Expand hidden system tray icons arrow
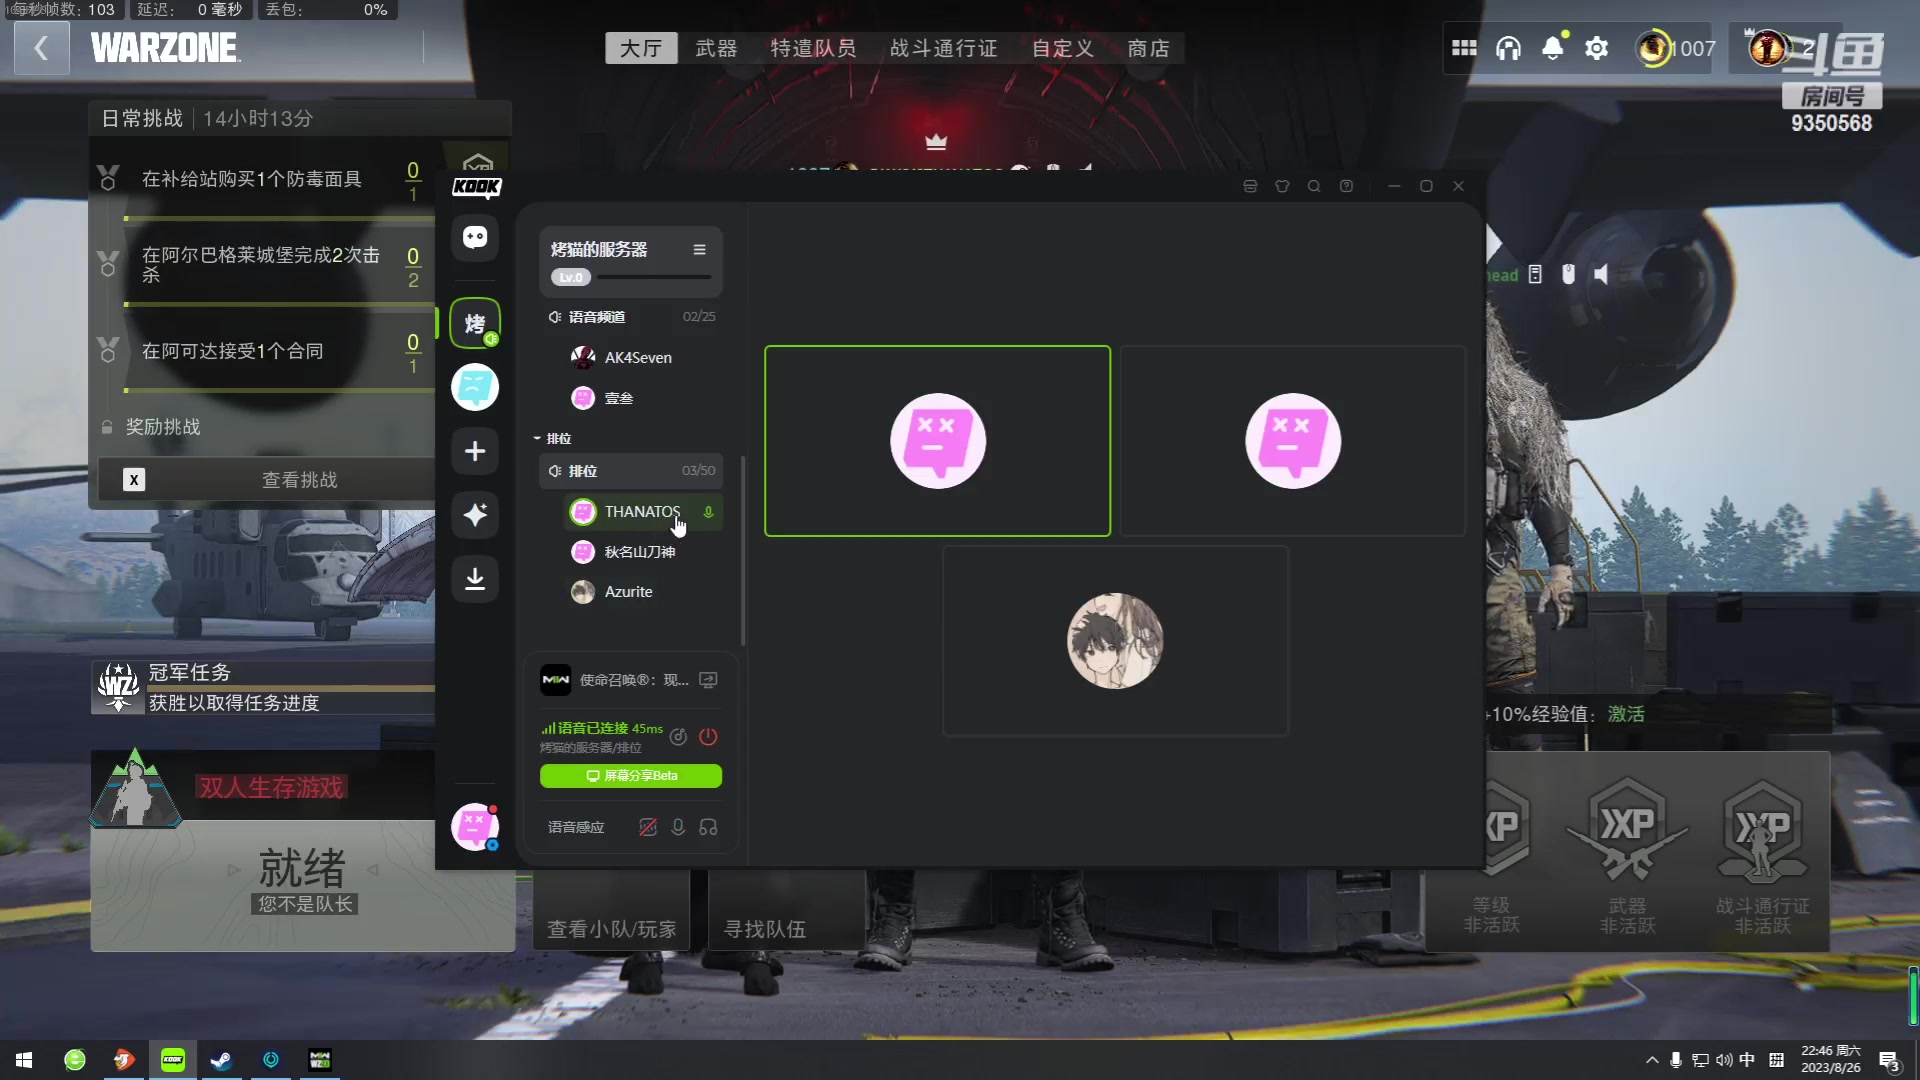Viewport: 1920px width, 1080px height. point(1652,1060)
